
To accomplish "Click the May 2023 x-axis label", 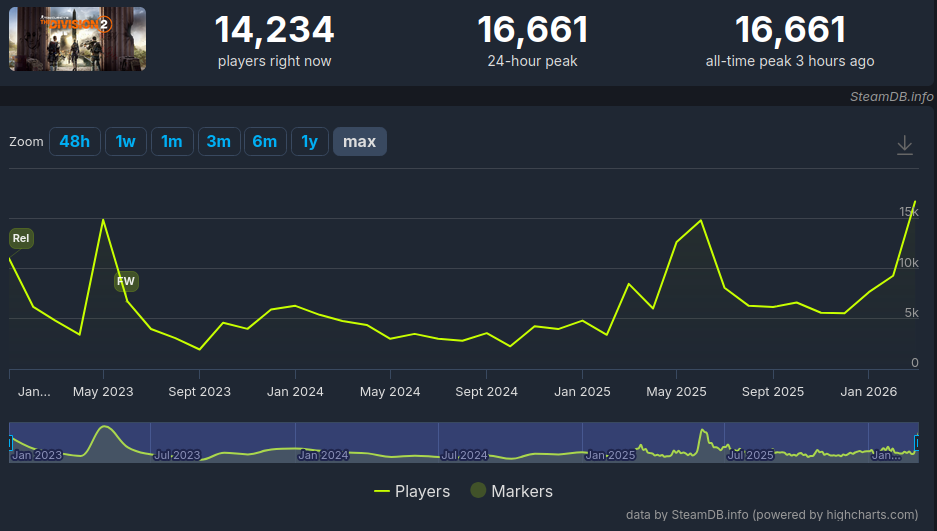I will click(103, 392).
